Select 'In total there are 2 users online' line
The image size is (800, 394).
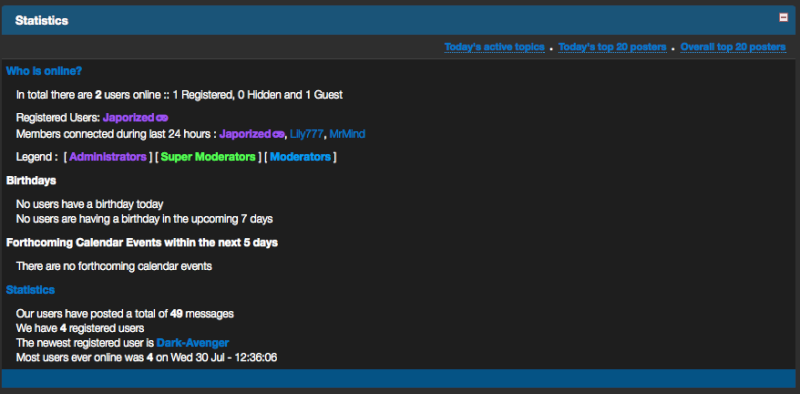[180, 95]
